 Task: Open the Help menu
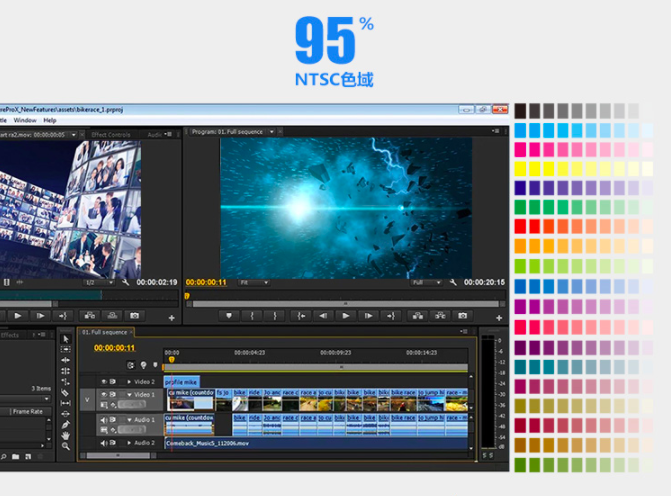(x=50, y=120)
